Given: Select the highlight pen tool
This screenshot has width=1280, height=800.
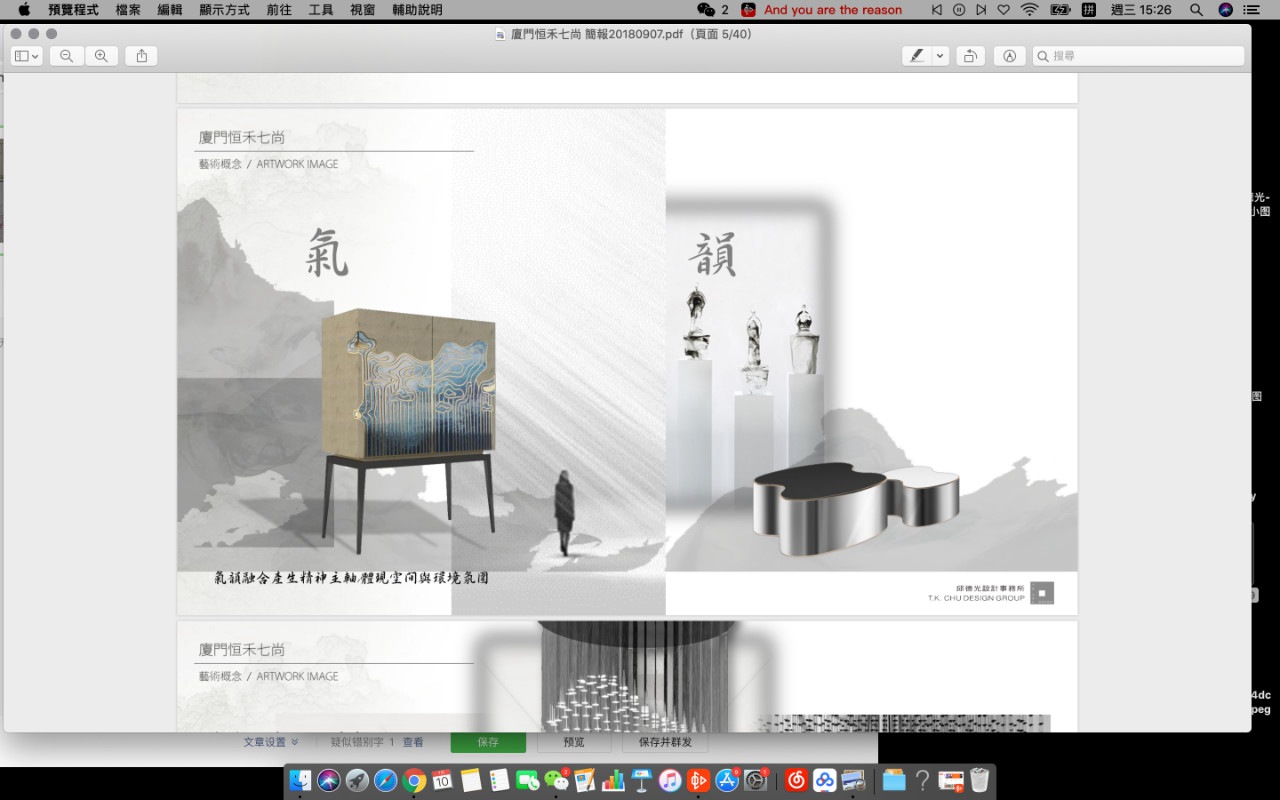Looking at the screenshot, I should click(916, 56).
